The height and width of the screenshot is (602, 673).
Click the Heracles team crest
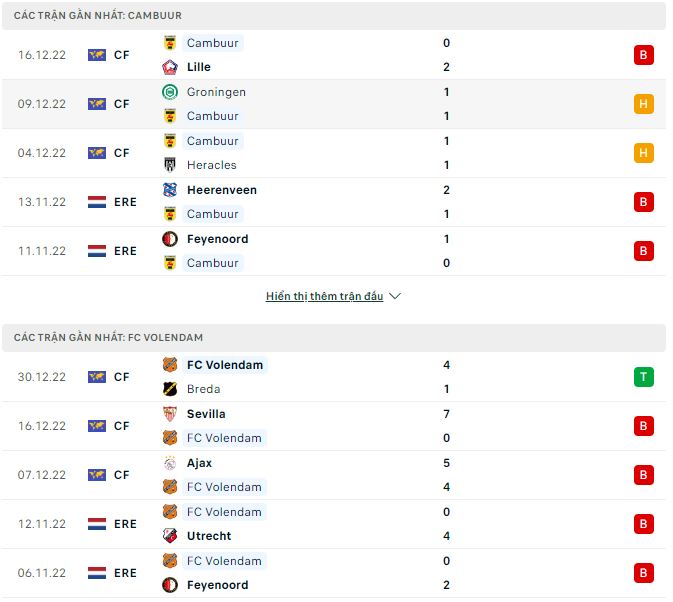(x=169, y=165)
